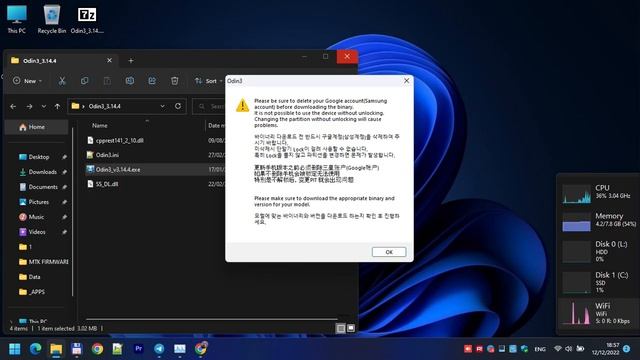Image resolution: width=640 pixels, height=360 pixels.
Task: Switch Explorer to details view icon
Action: pyautogui.click(x=340, y=328)
